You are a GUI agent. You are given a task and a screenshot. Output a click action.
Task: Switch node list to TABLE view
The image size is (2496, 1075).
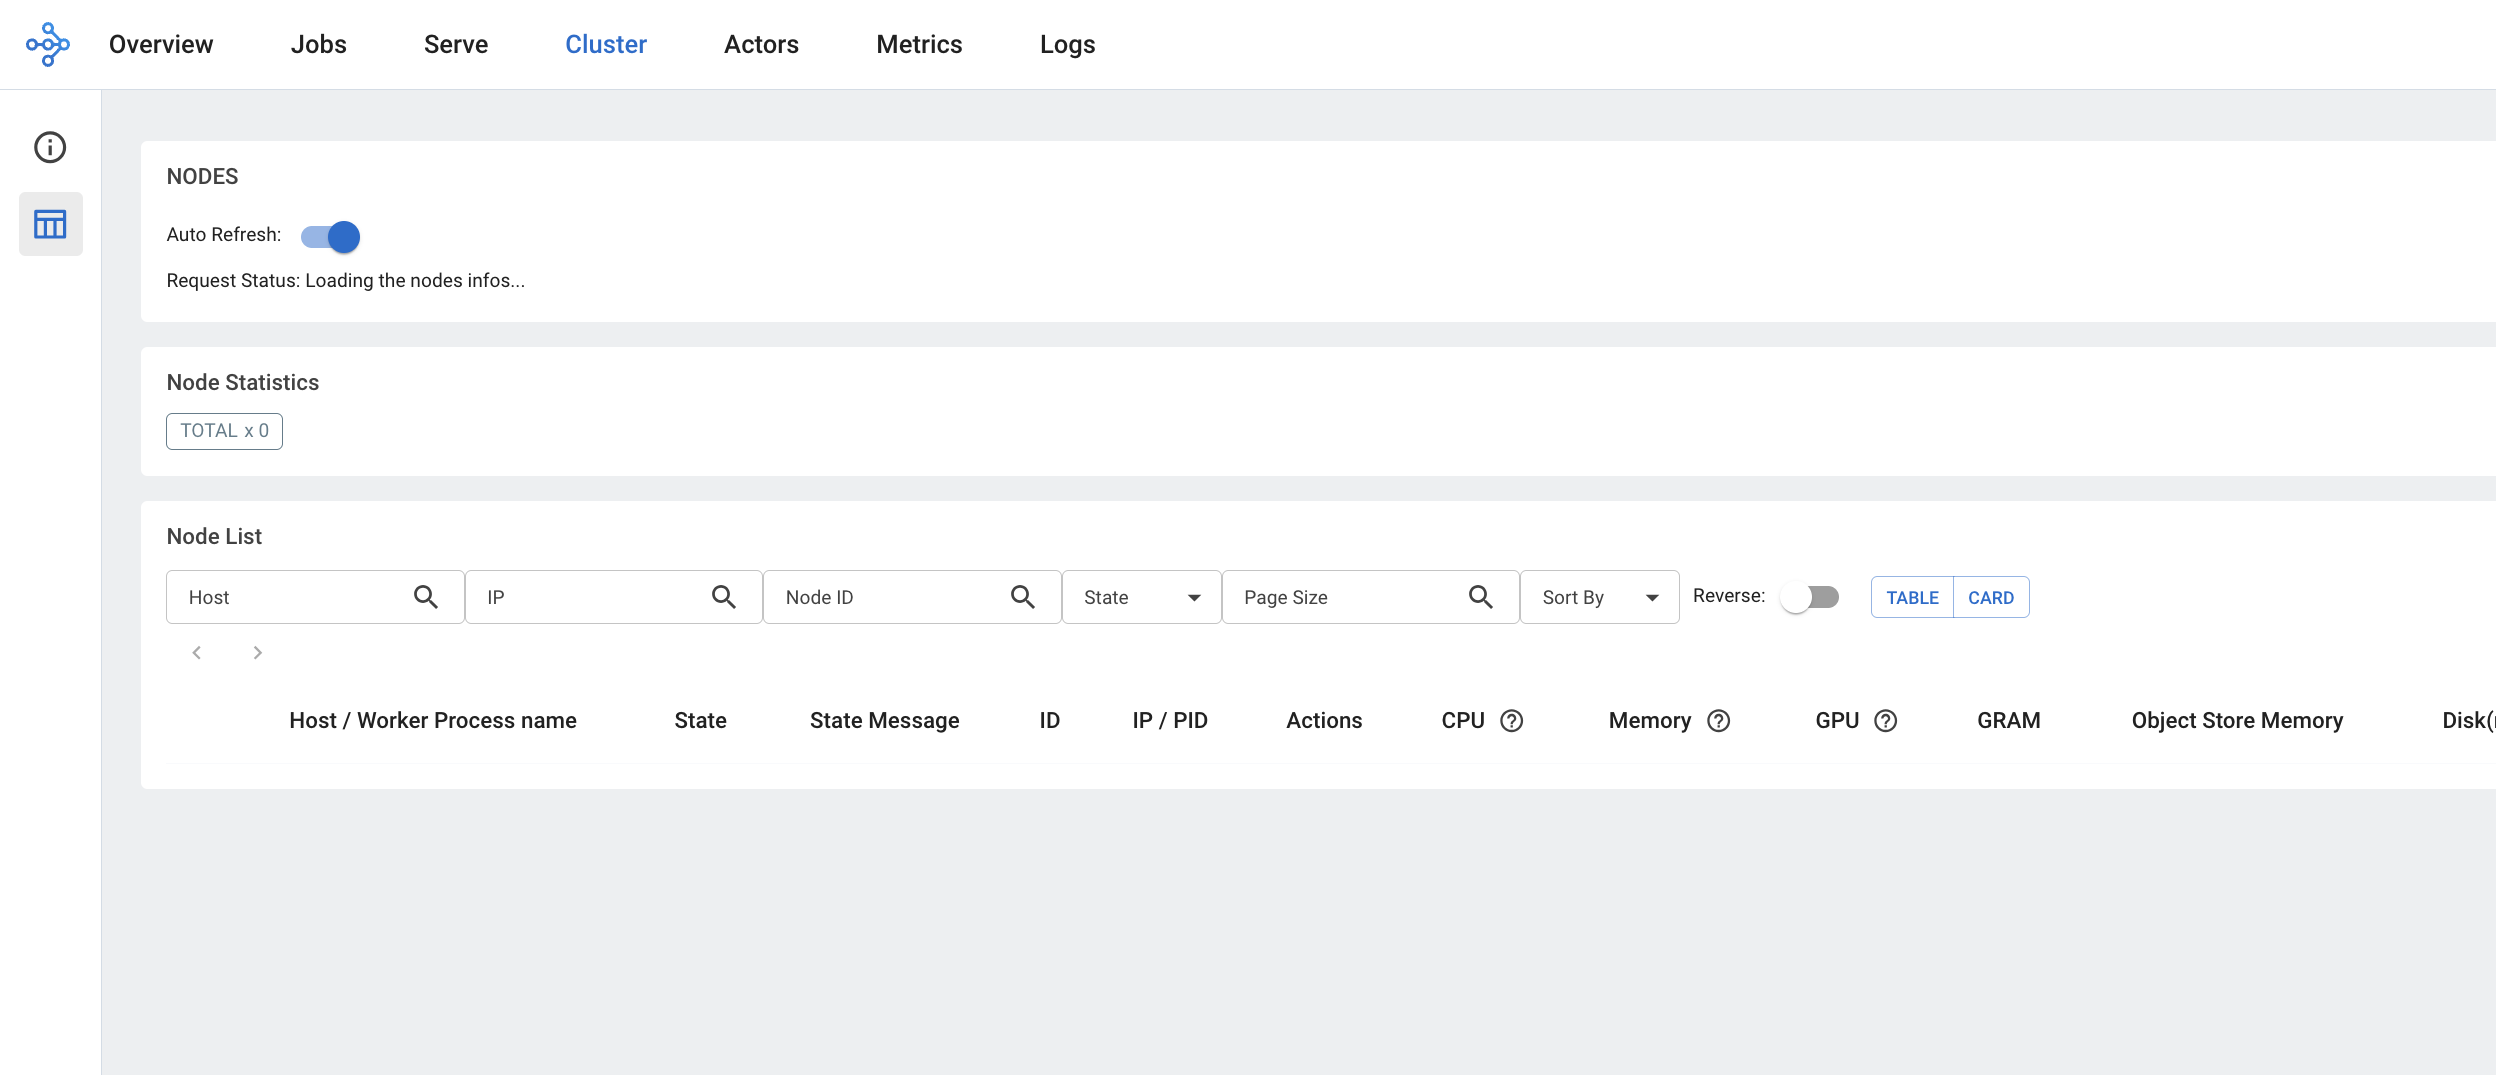pos(1912,597)
